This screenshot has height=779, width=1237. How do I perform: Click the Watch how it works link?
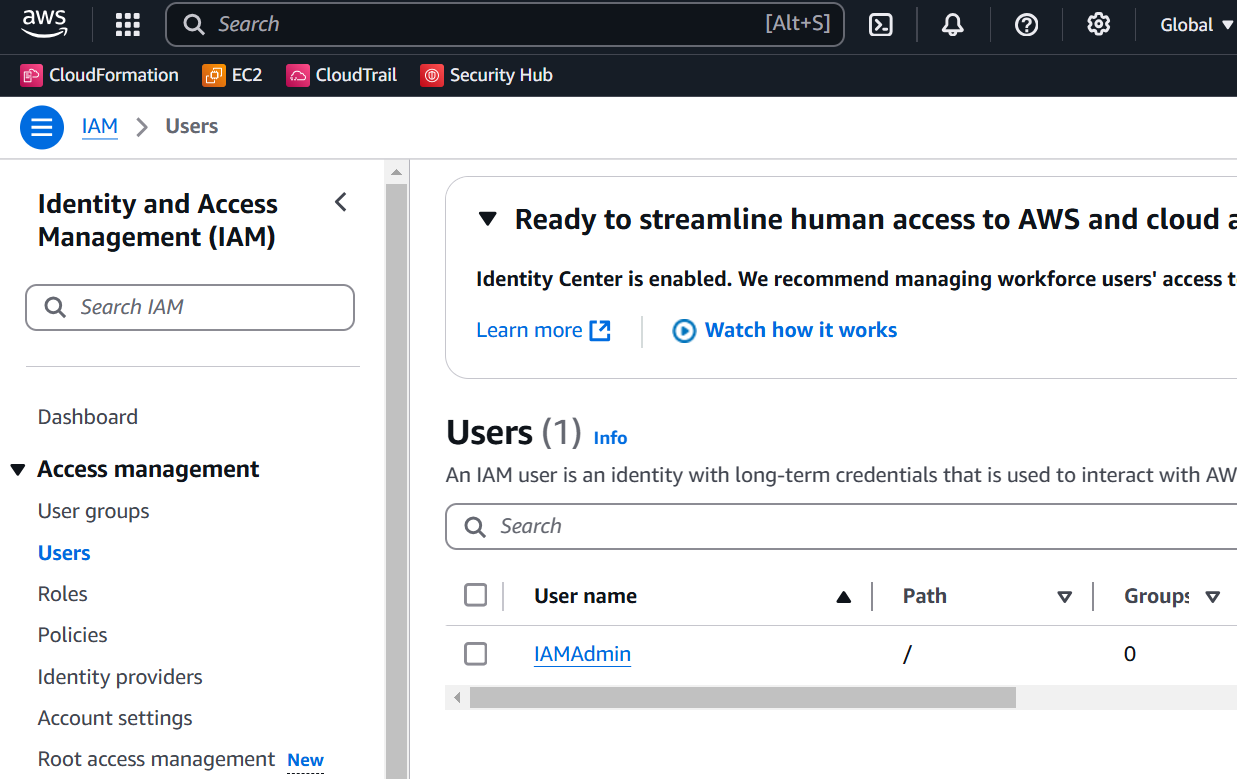pos(801,331)
